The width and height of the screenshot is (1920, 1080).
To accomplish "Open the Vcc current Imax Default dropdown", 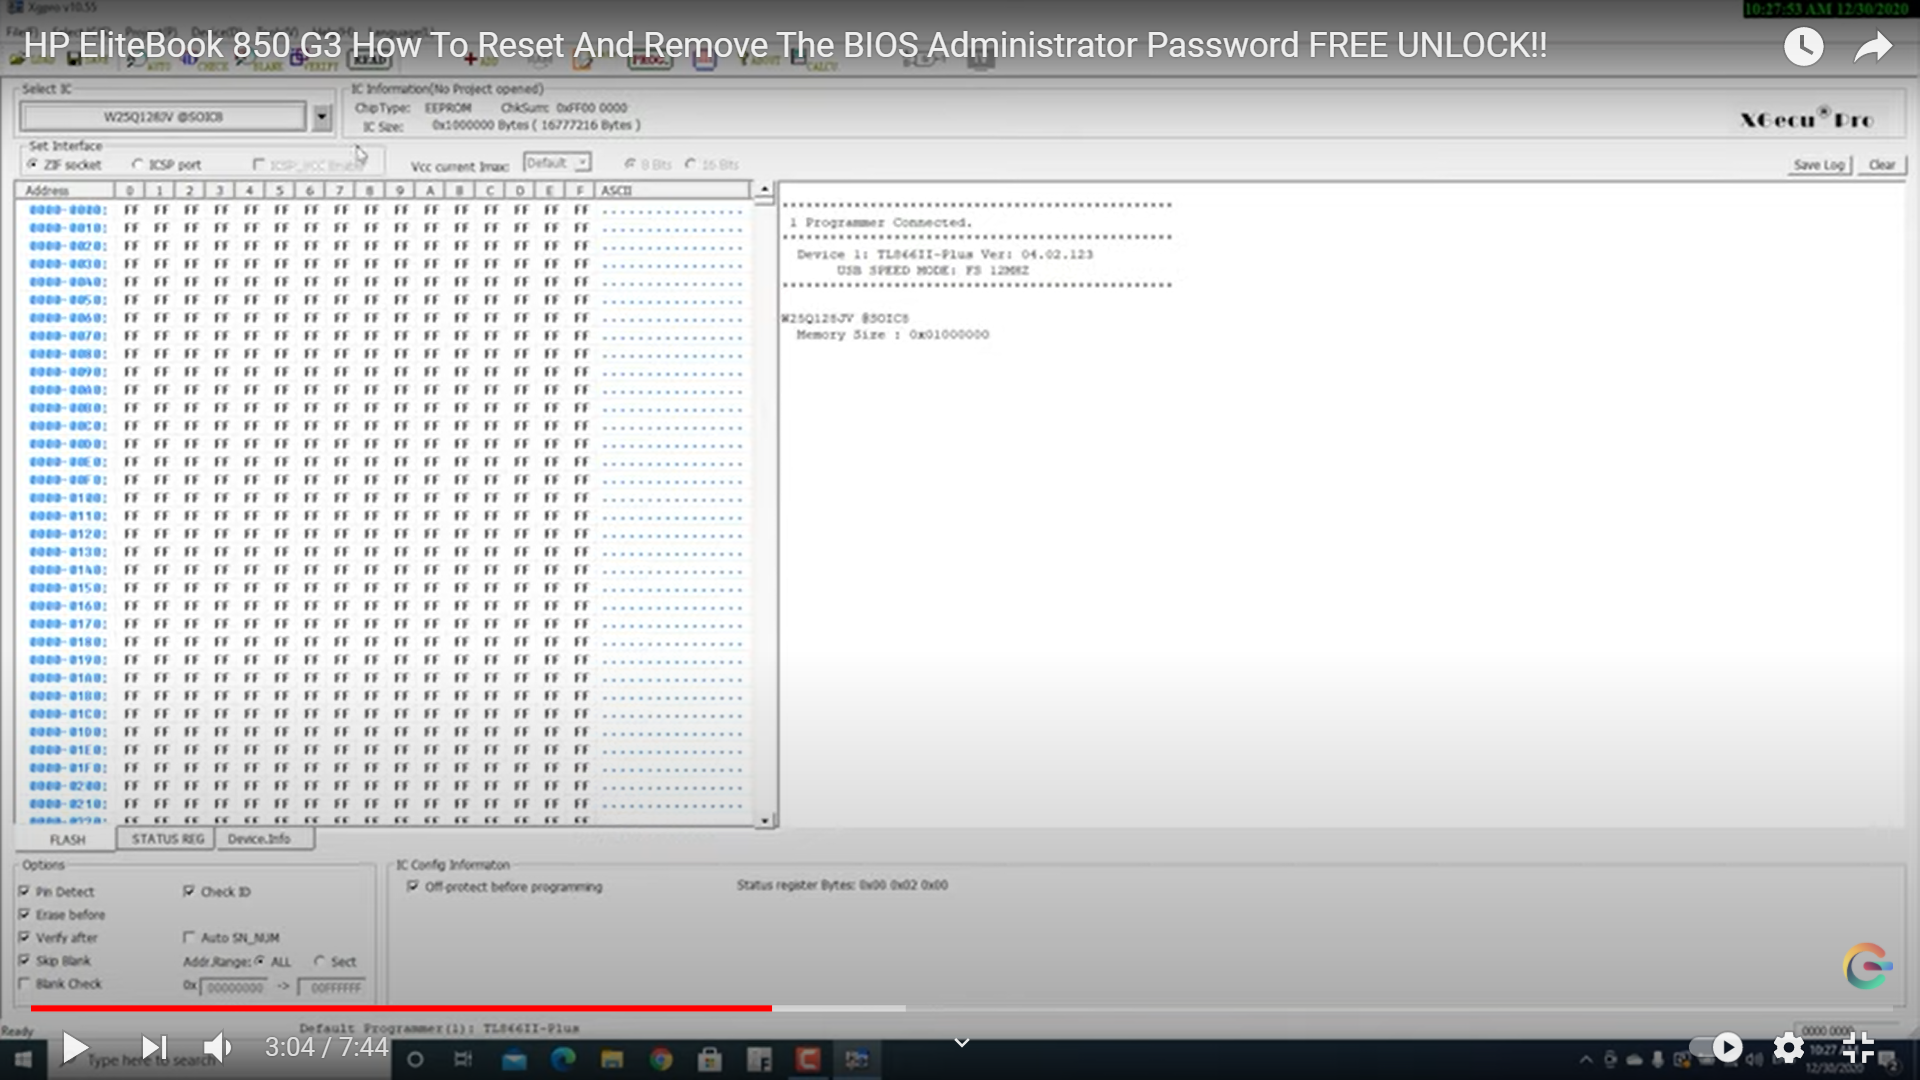I will click(x=557, y=163).
